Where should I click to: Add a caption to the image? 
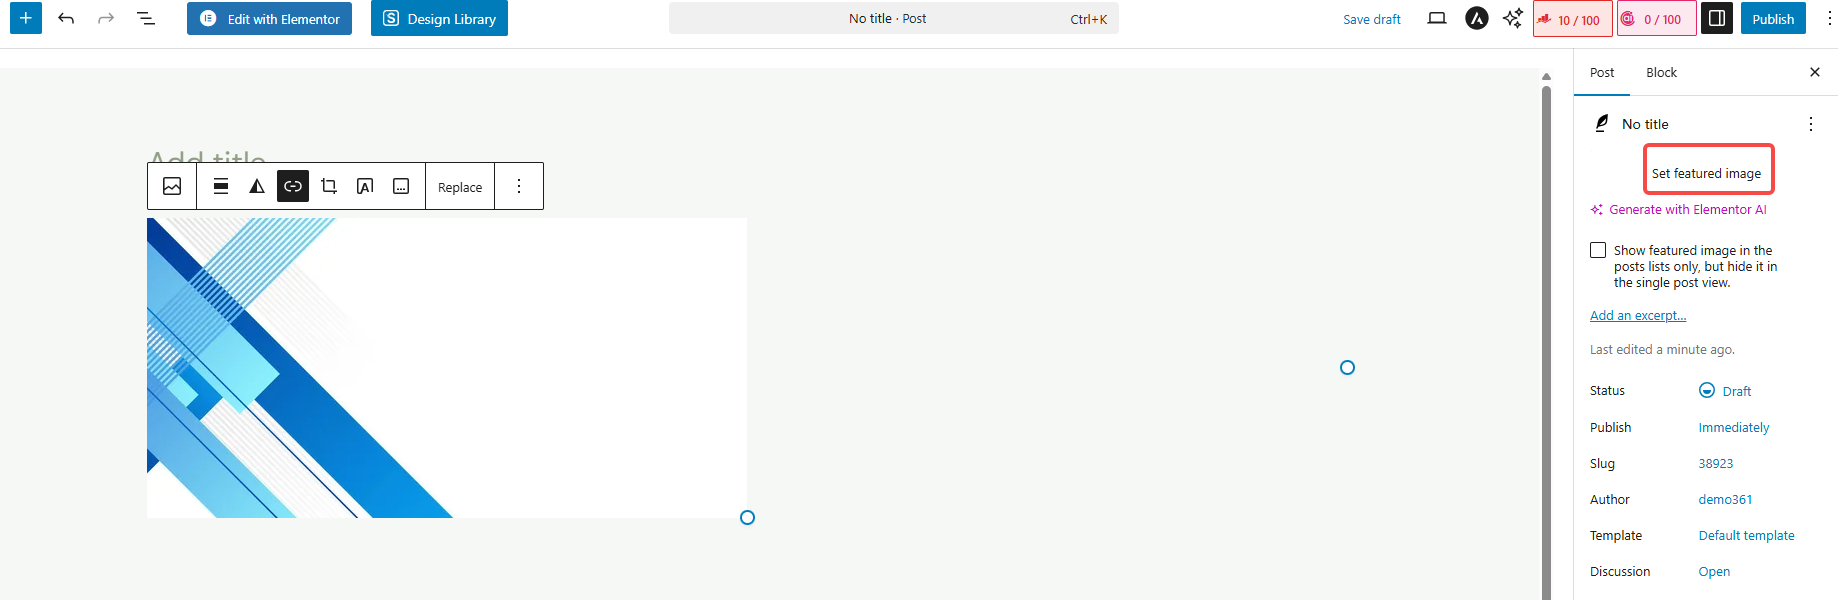pyautogui.click(x=401, y=186)
